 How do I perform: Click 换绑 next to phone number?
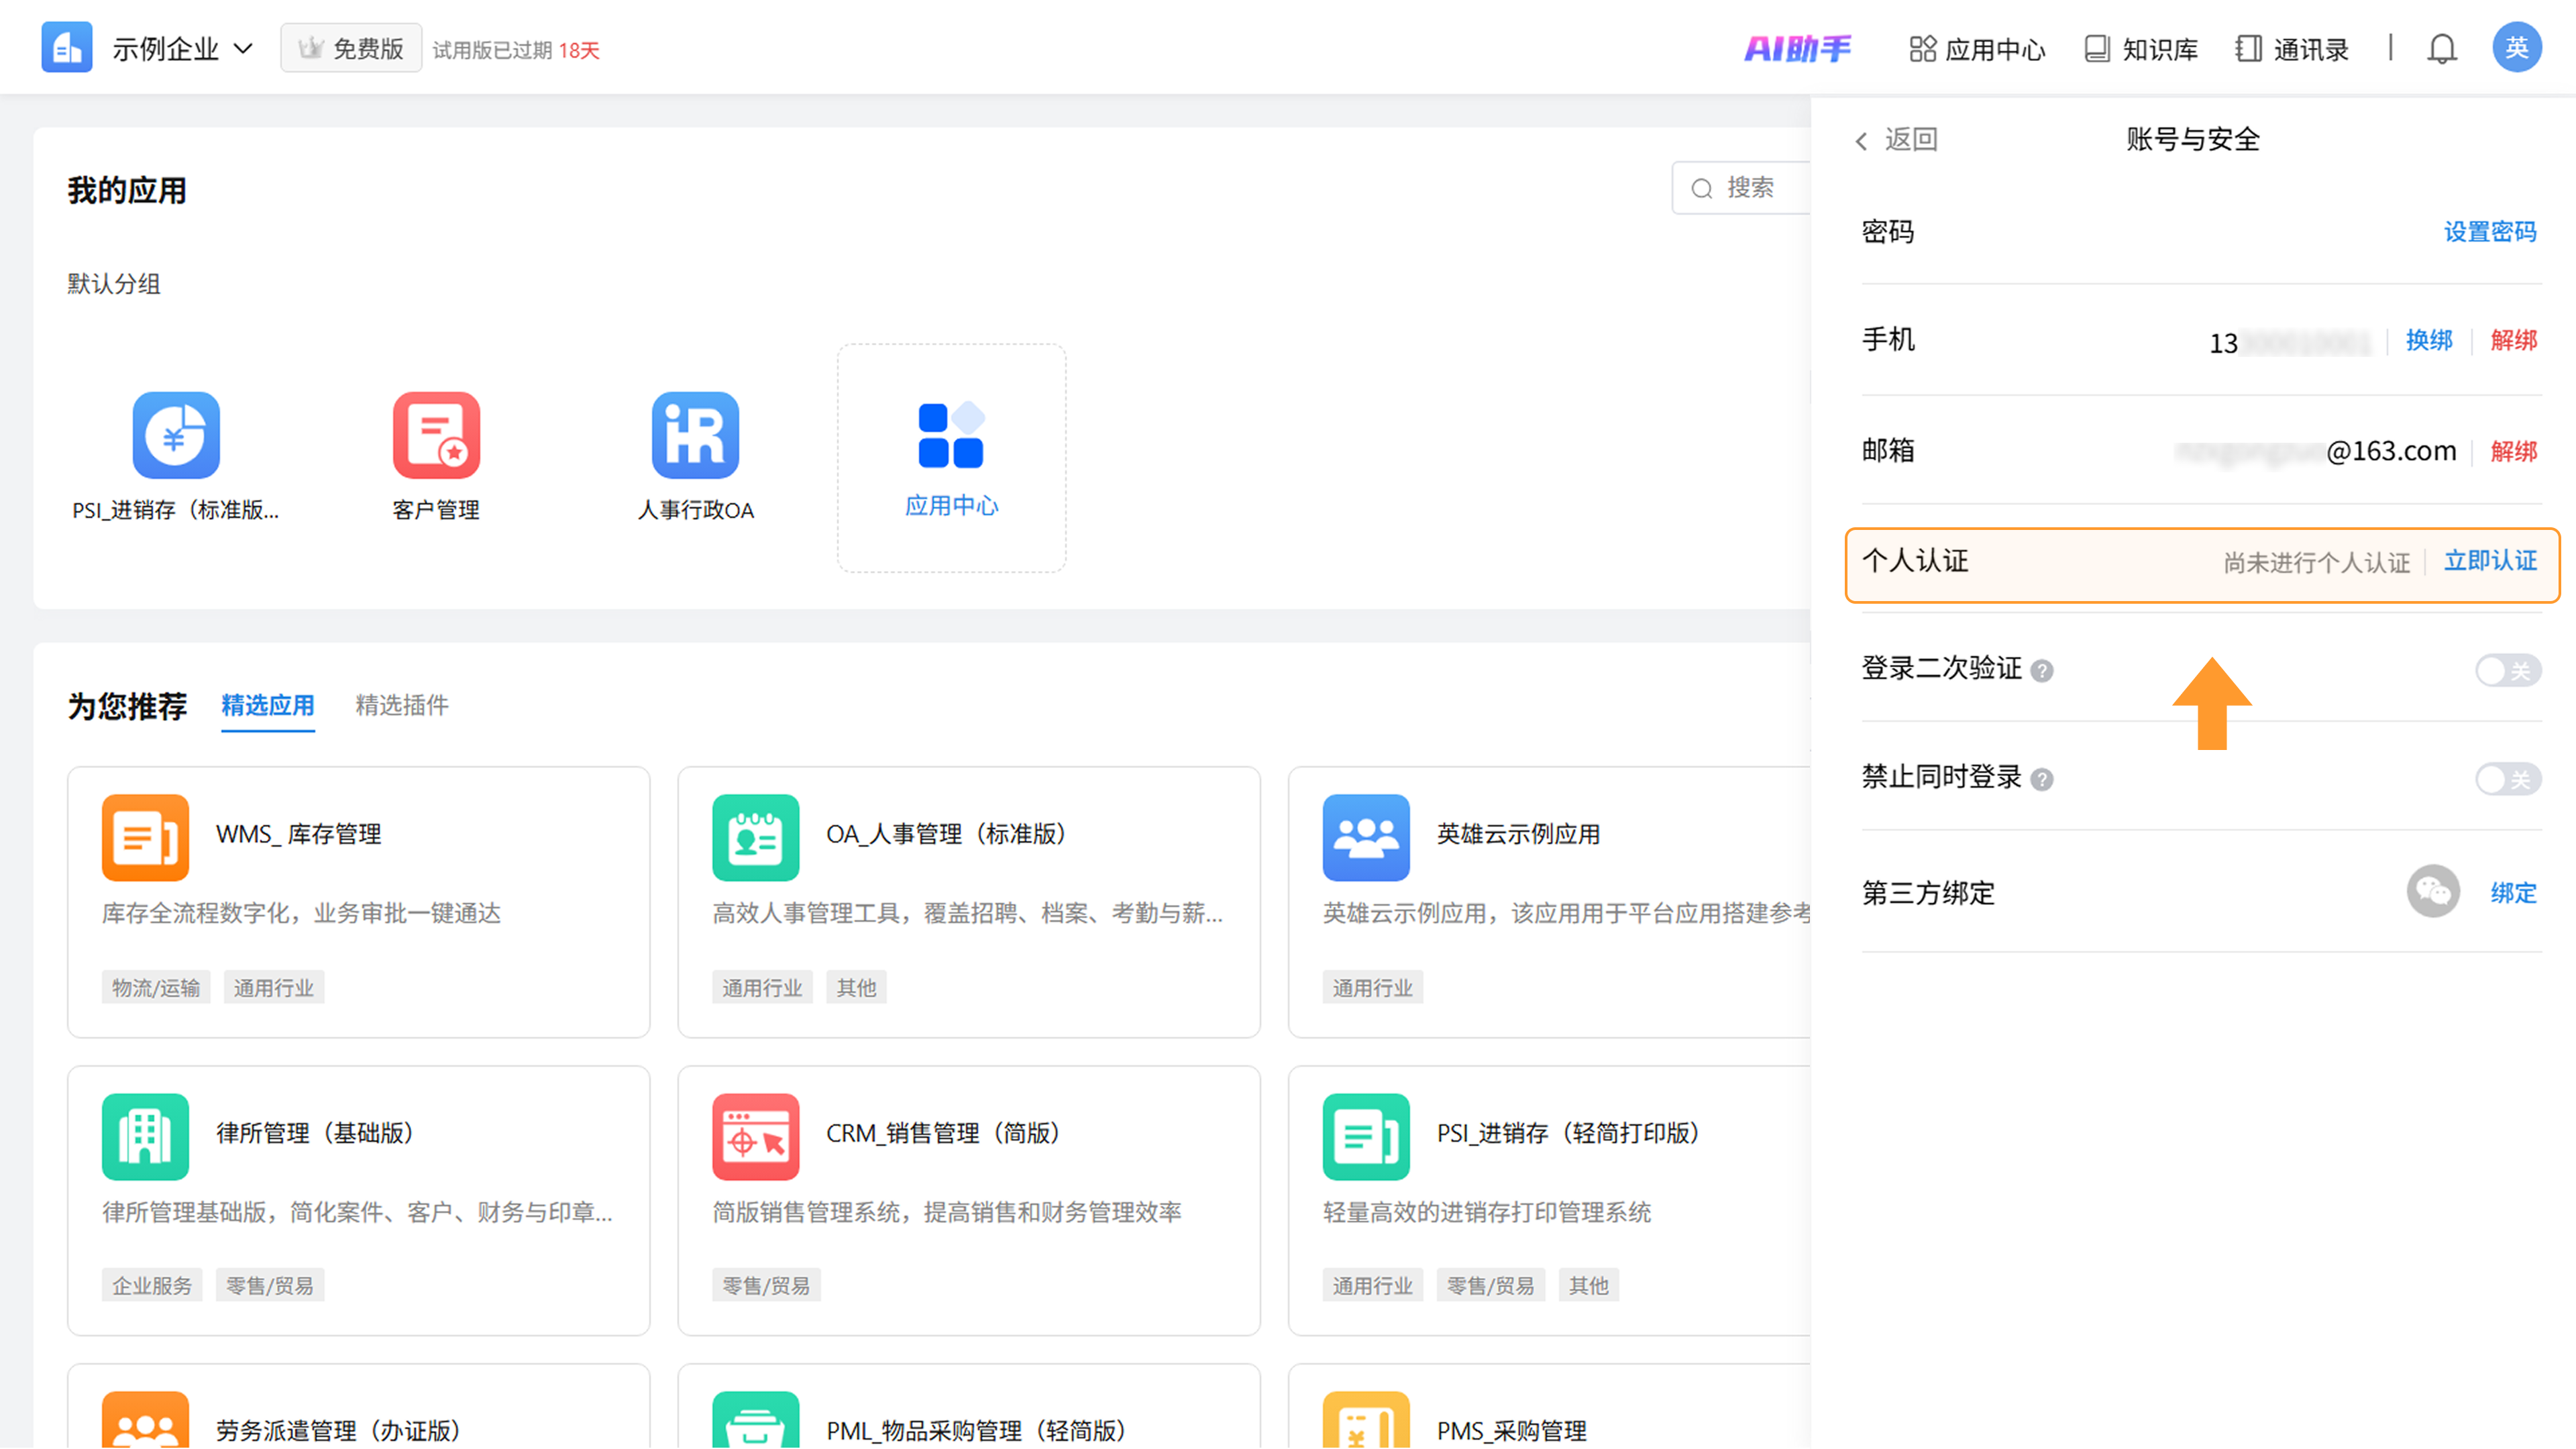(2428, 340)
